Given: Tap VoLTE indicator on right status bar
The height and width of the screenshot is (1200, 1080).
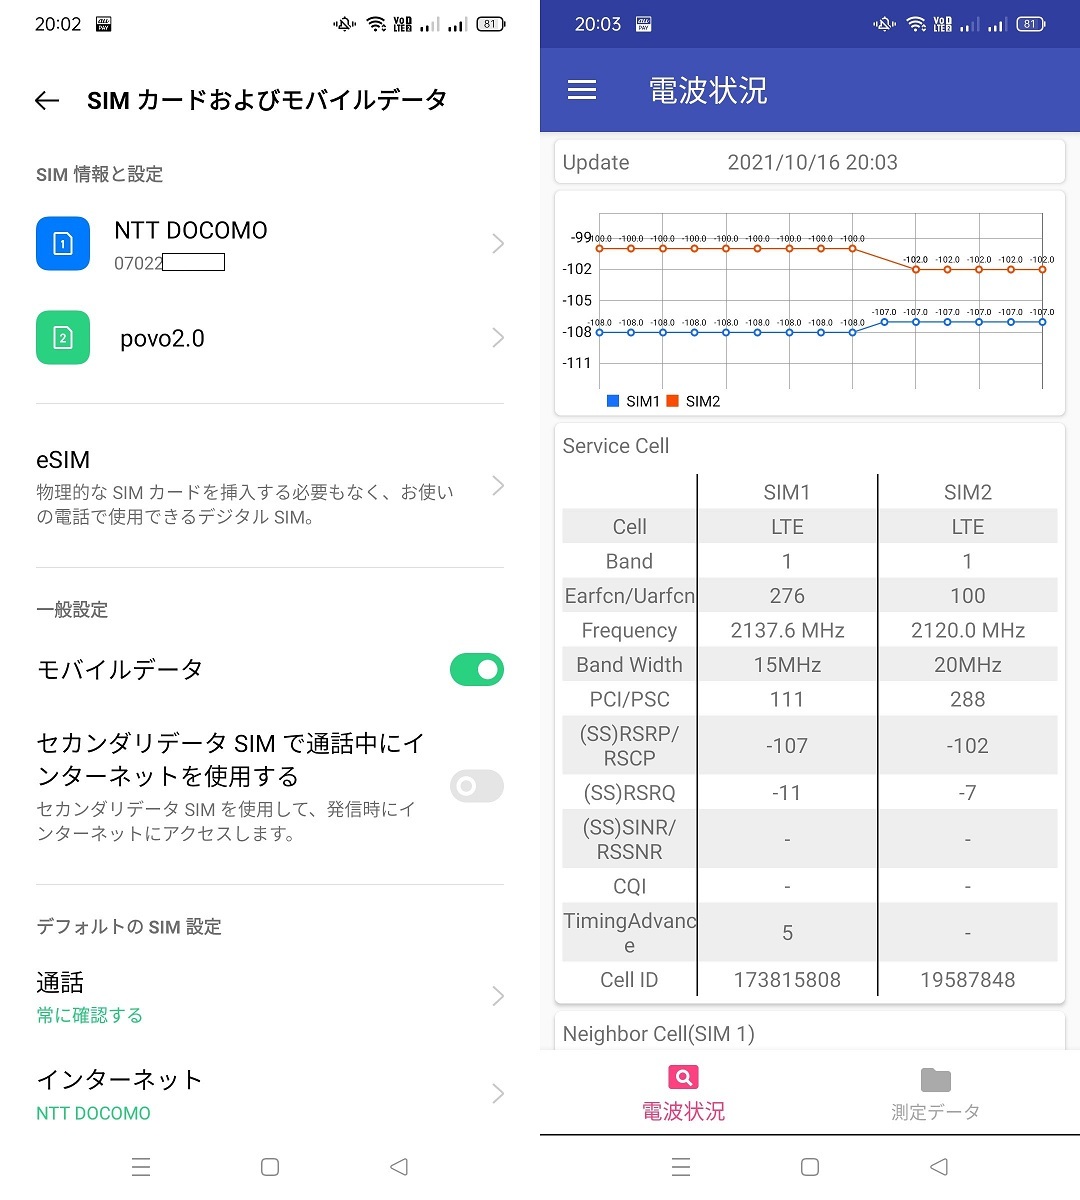Looking at the screenshot, I should 942,24.
